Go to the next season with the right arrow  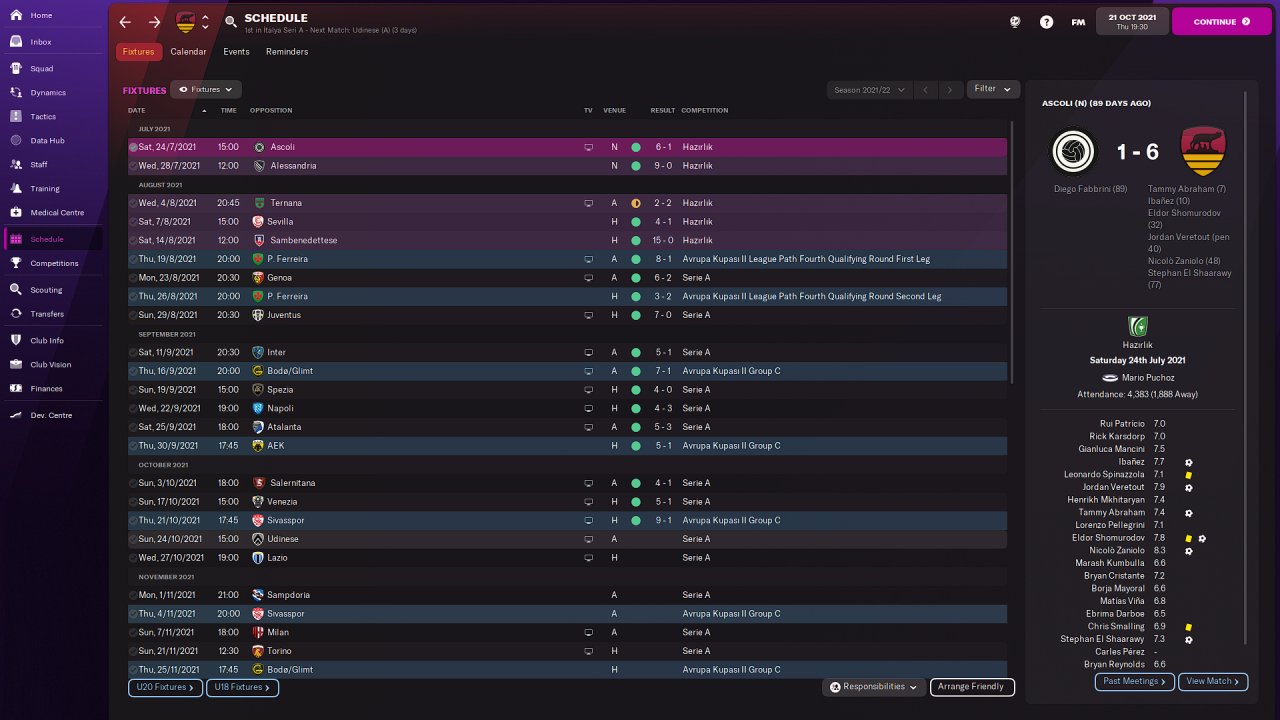[x=950, y=90]
